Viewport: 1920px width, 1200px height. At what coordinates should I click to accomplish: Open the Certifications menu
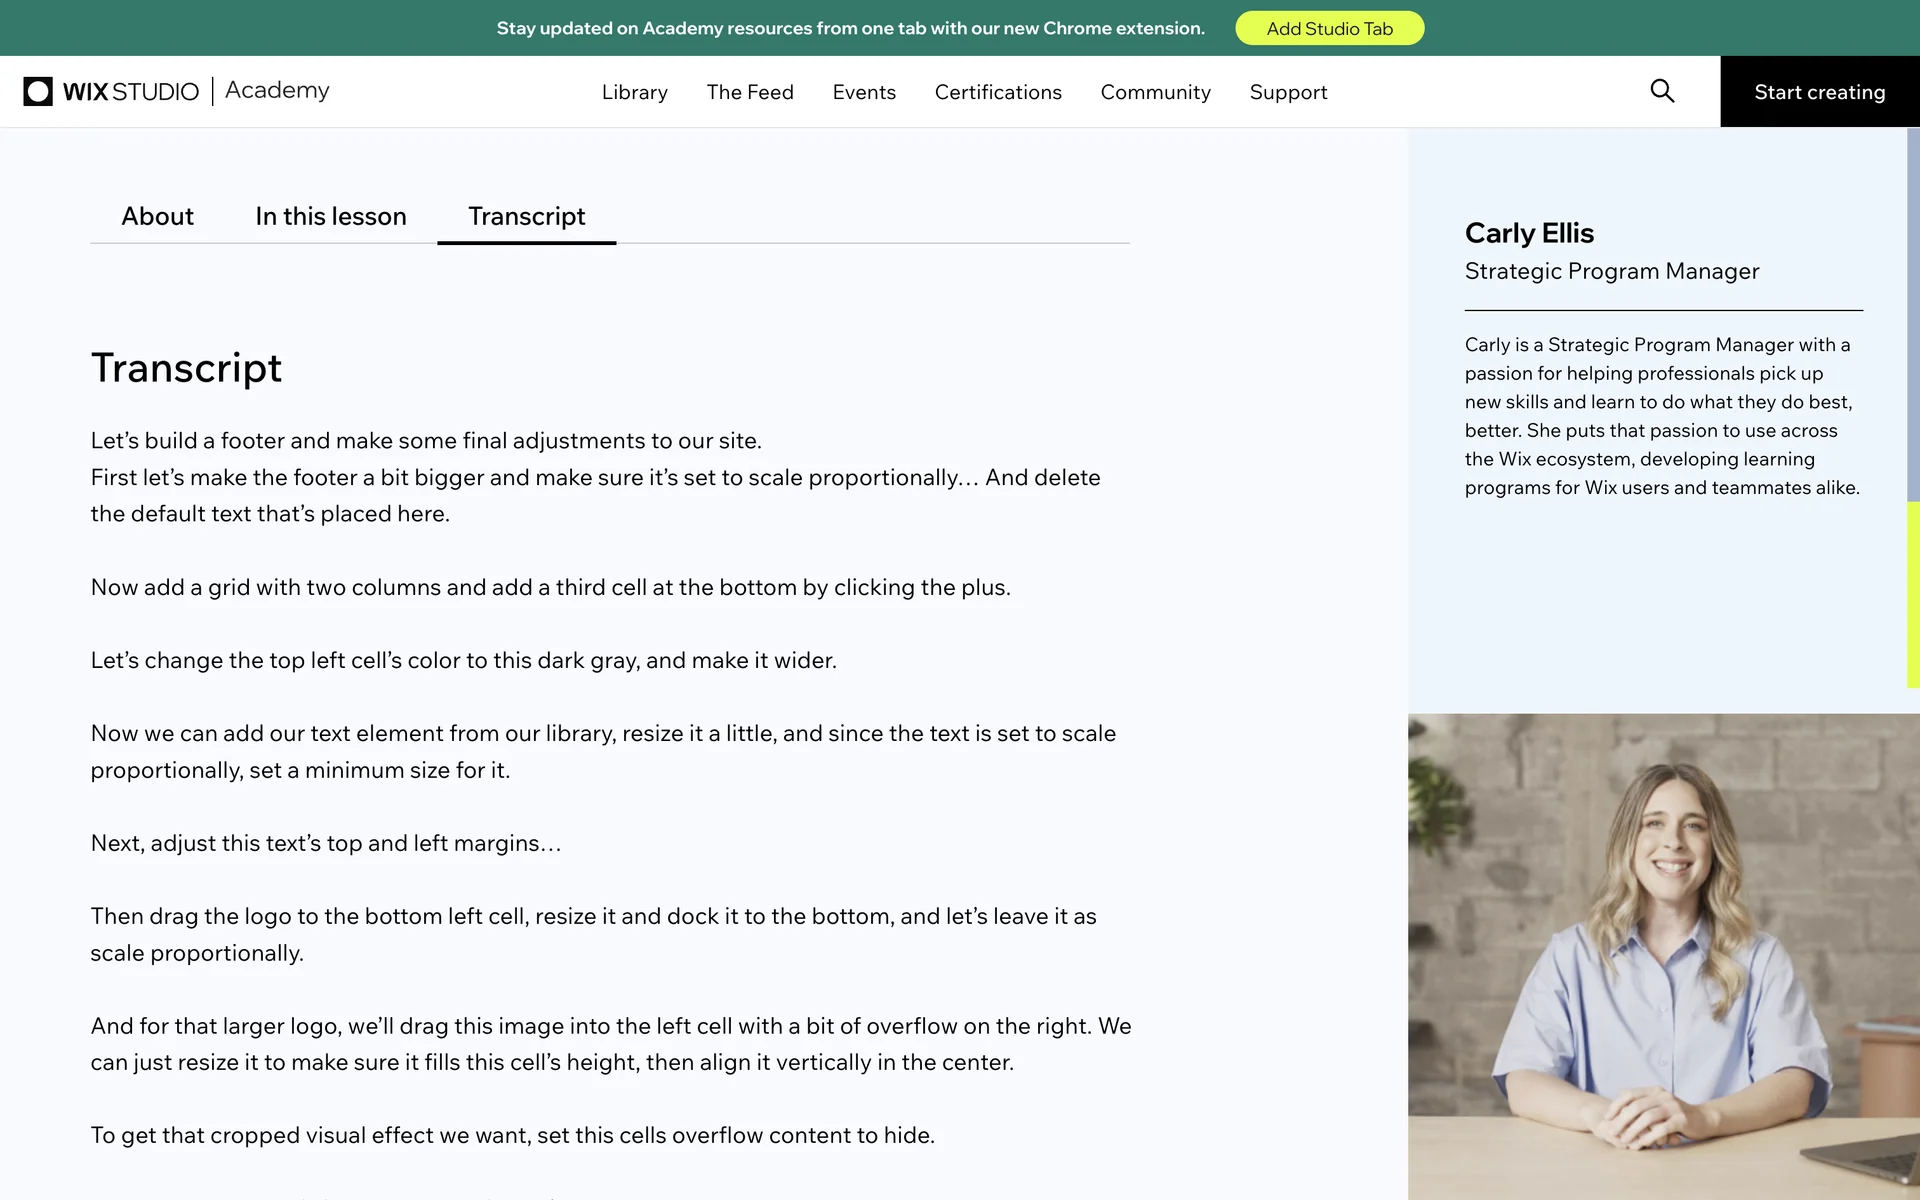click(997, 92)
